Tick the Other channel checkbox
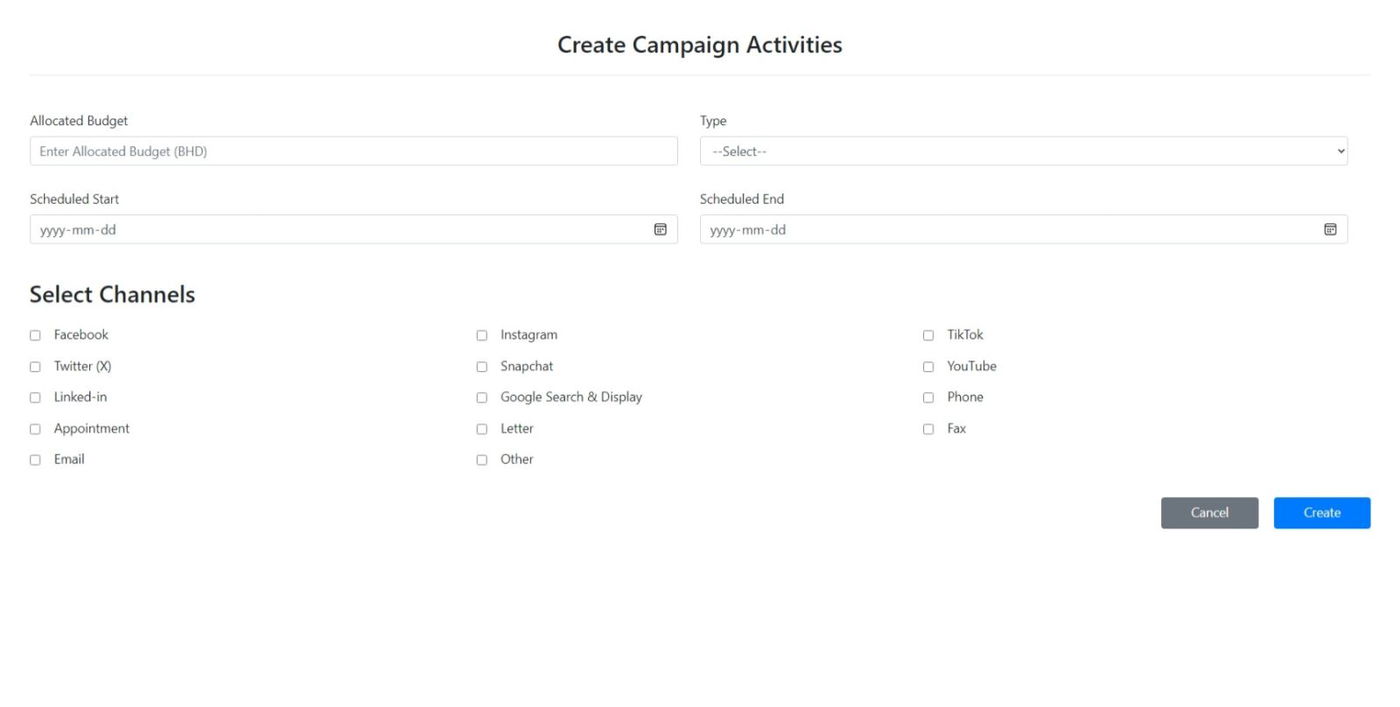Viewport: 1400px width, 707px height. (x=482, y=460)
